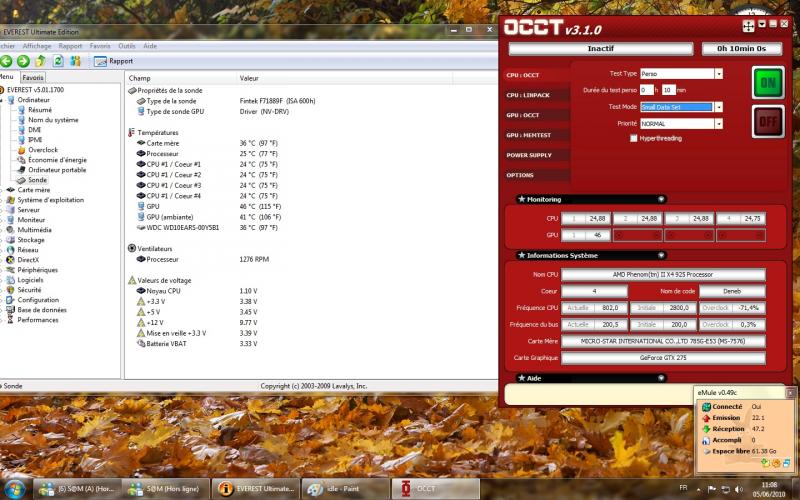This screenshot has width=800, height=500.
Task: Open the volume control in system tray
Action: (x=739, y=489)
